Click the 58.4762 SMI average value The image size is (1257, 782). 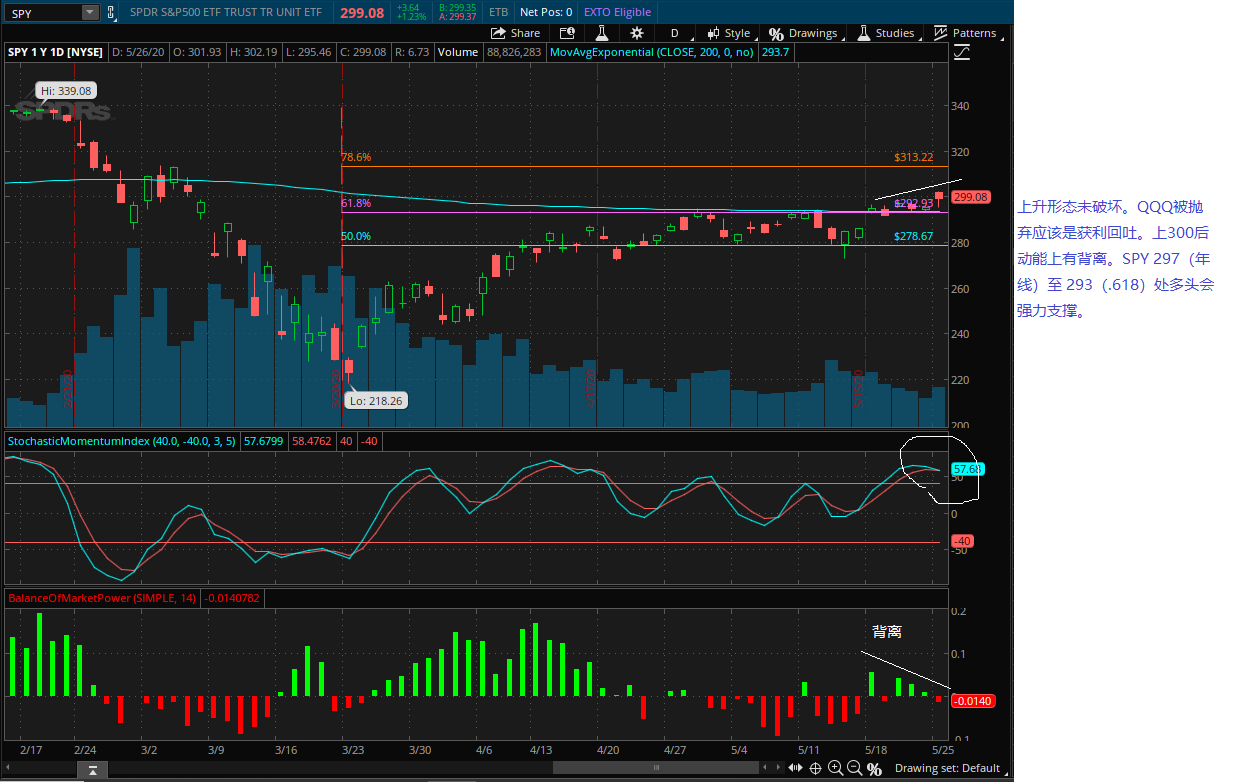[x=312, y=441]
